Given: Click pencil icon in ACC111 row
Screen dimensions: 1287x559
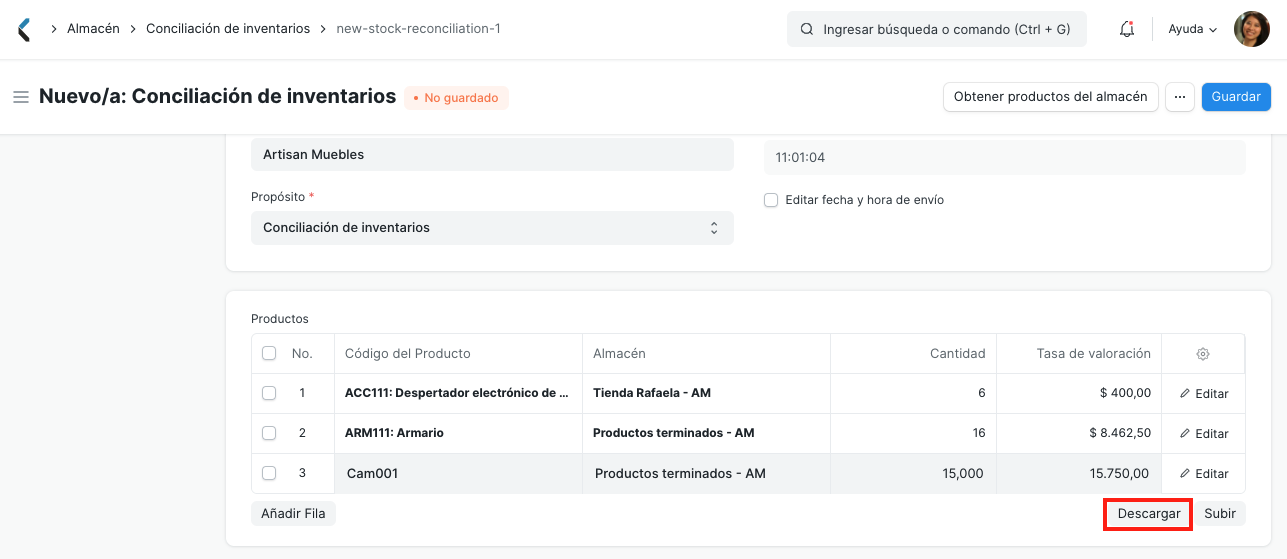Looking at the screenshot, I should coord(1185,393).
